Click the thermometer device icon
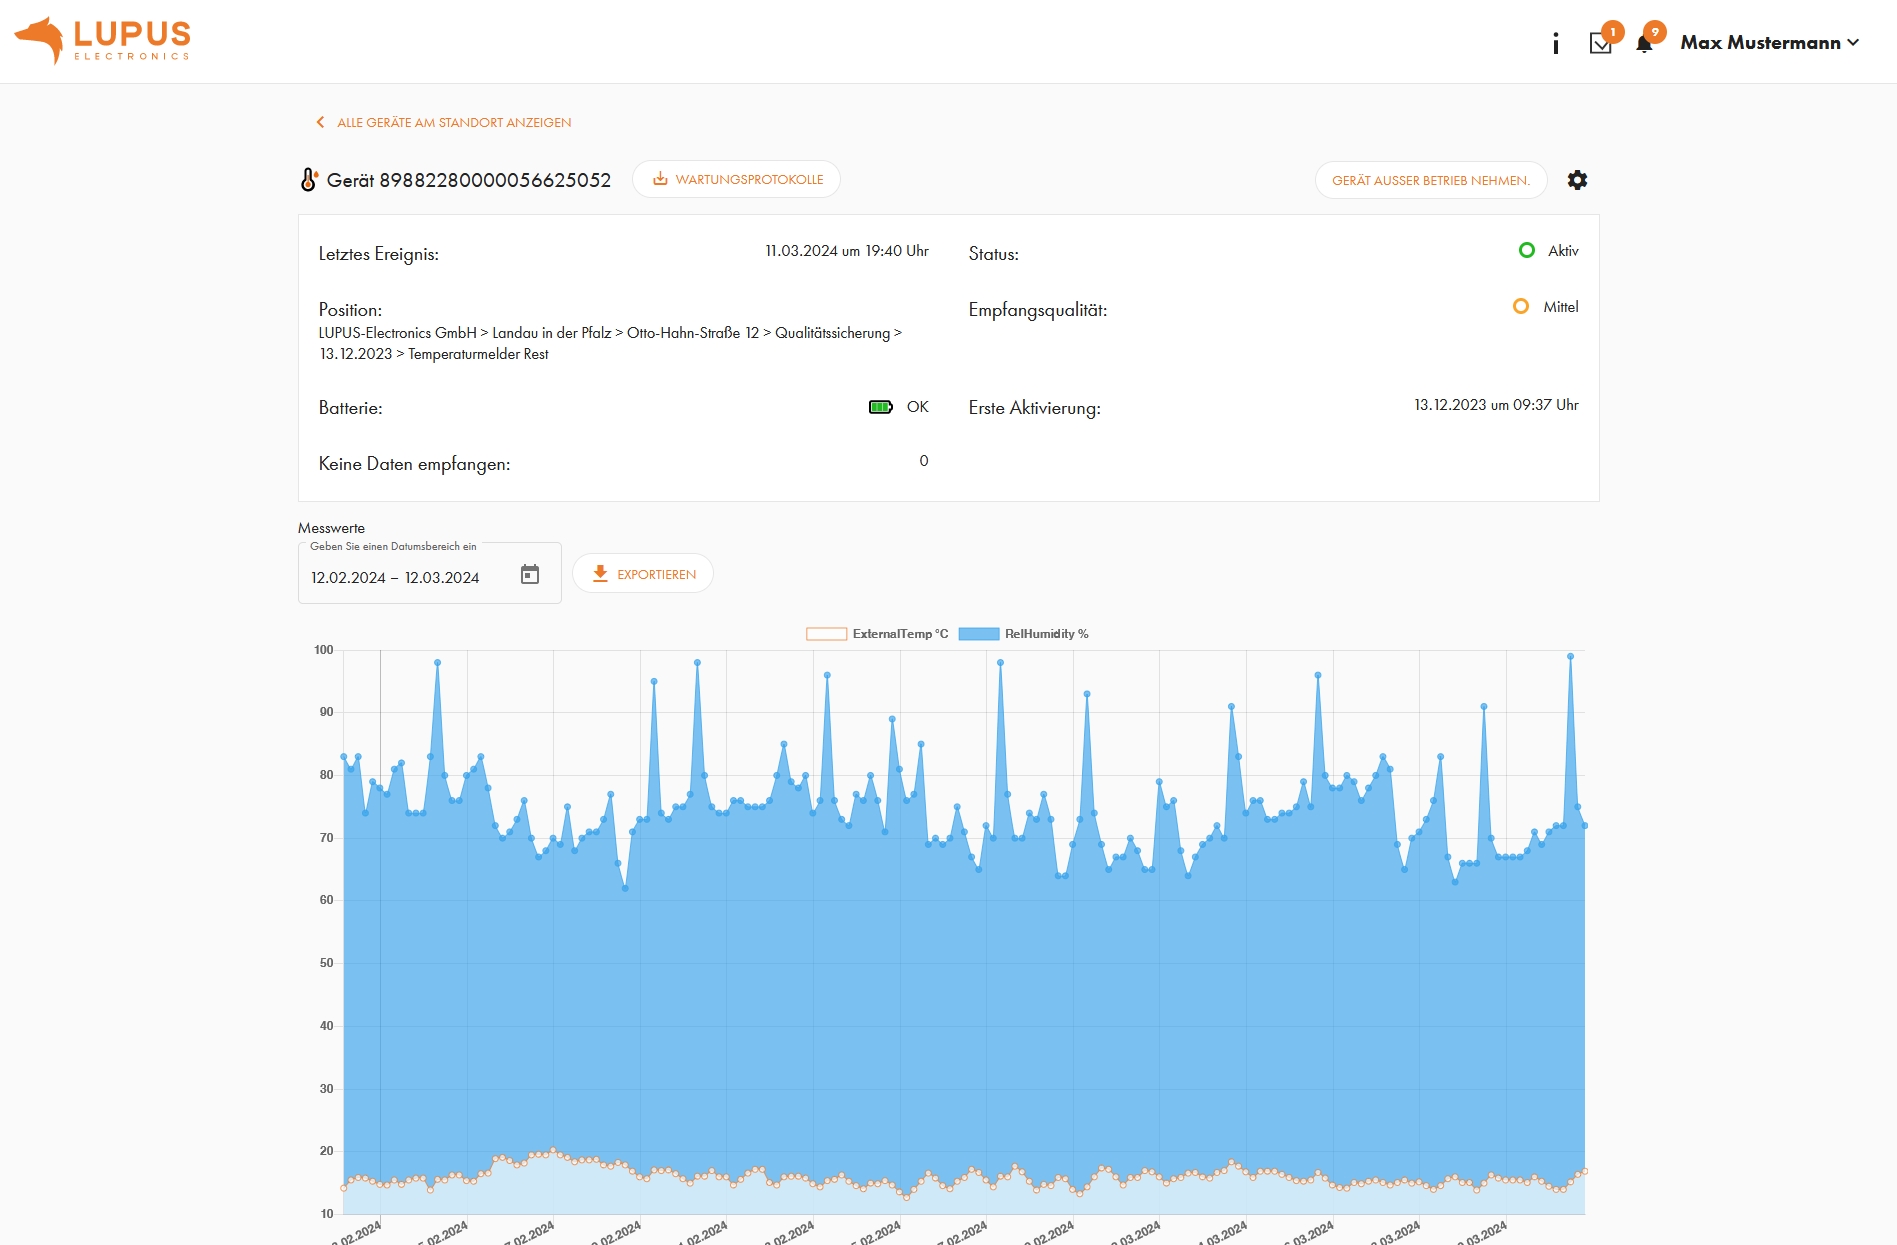The width and height of the screenshot is (1897, 1245). point(309,180)
